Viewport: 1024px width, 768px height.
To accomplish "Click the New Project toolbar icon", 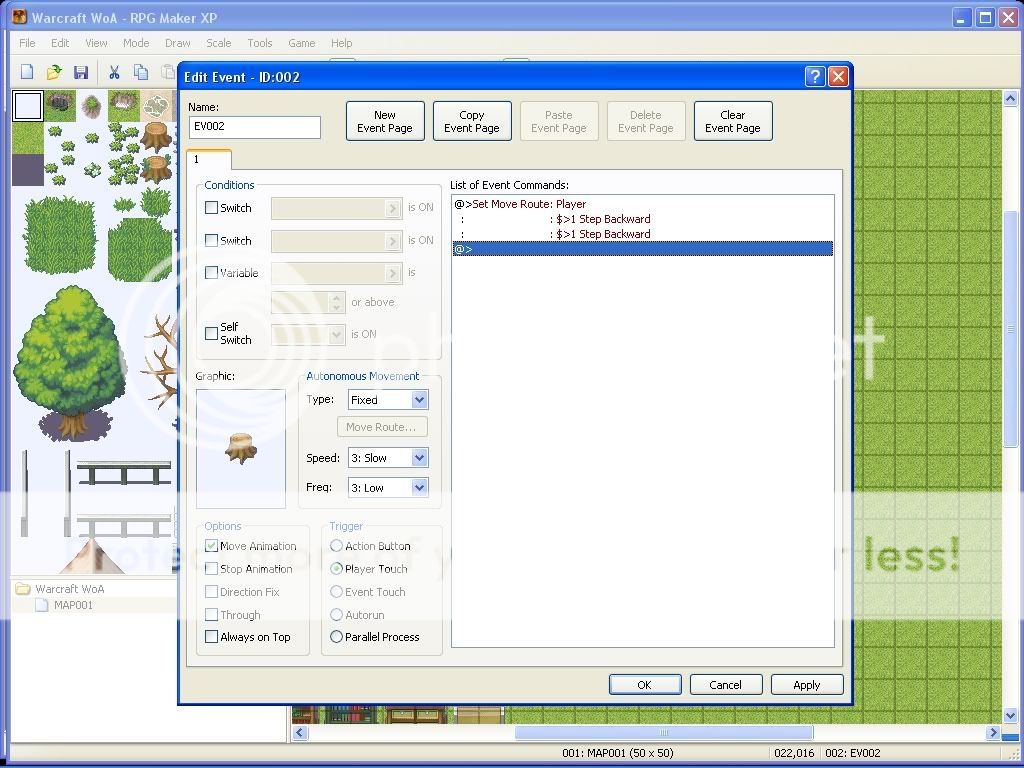I will click(27, 72).
